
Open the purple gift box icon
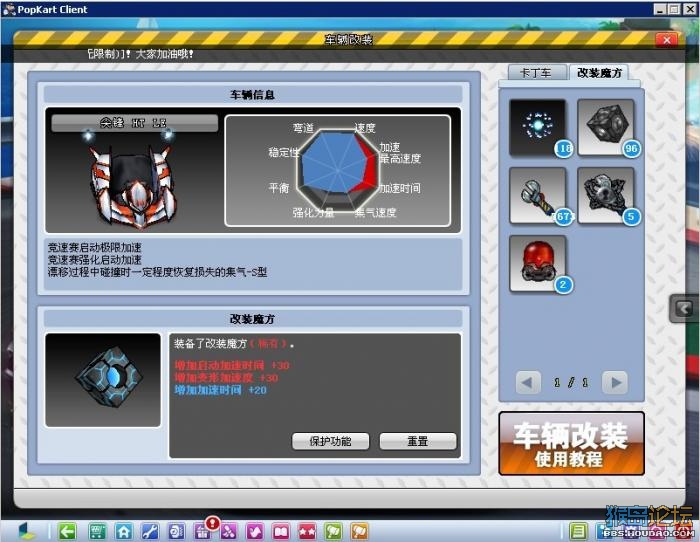(202, 532)
